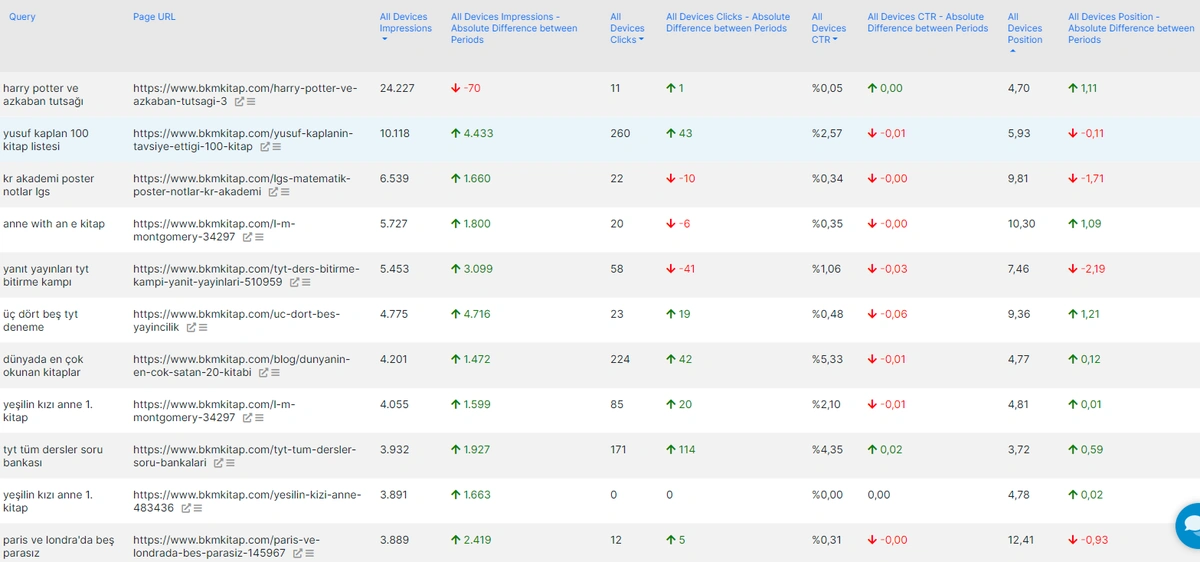This screenshot has width=1200, height=562.
Task: Click the Page URL column header
Action: pyautogui.click(x=154, y=17)
